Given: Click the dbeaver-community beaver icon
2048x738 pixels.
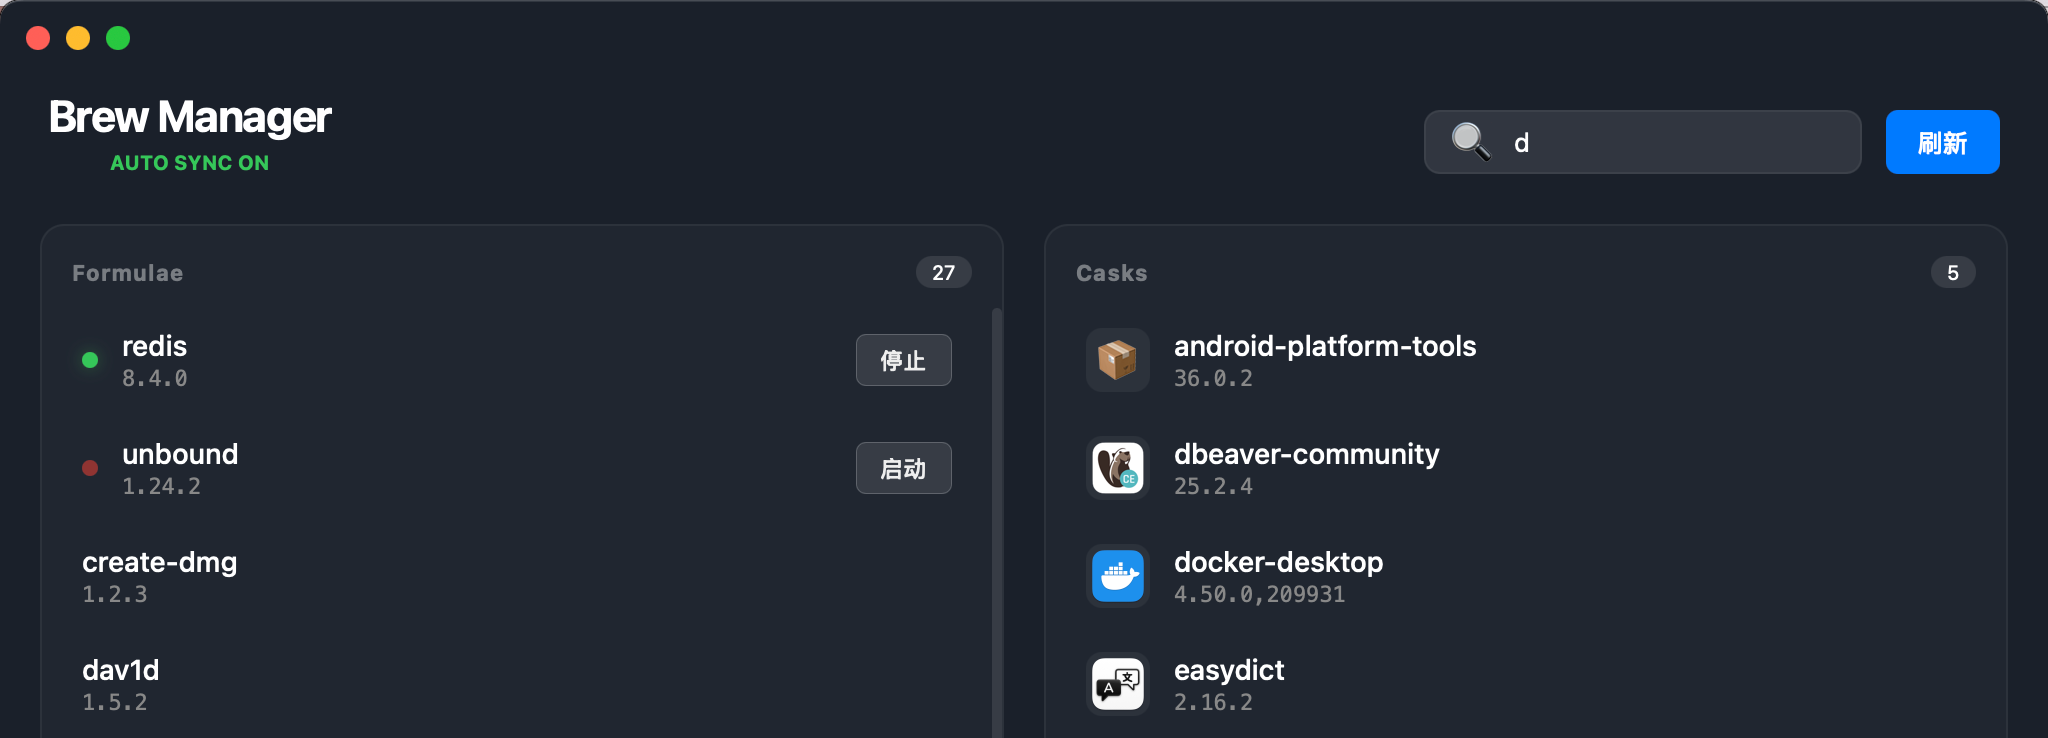Looking at the screenshot, I should point(1117,468).
